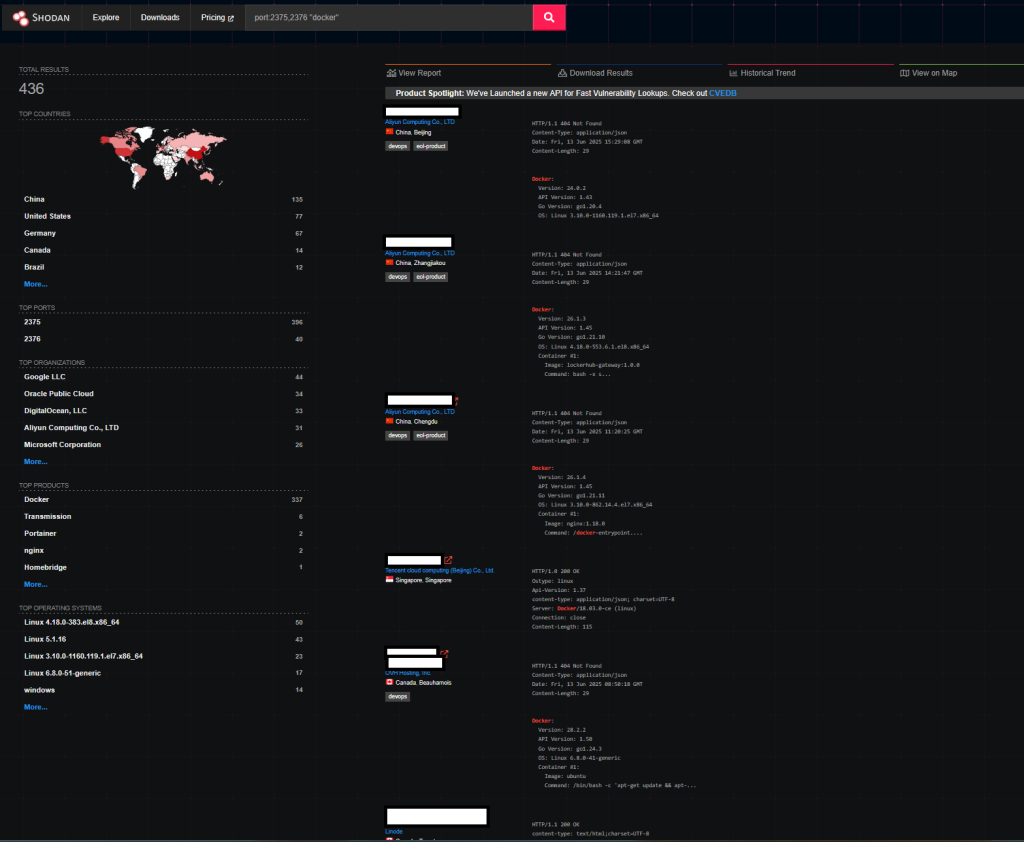1024x842 pixels.
Task: Expand More under Top Operating Systems
Action: click(35, 707)
